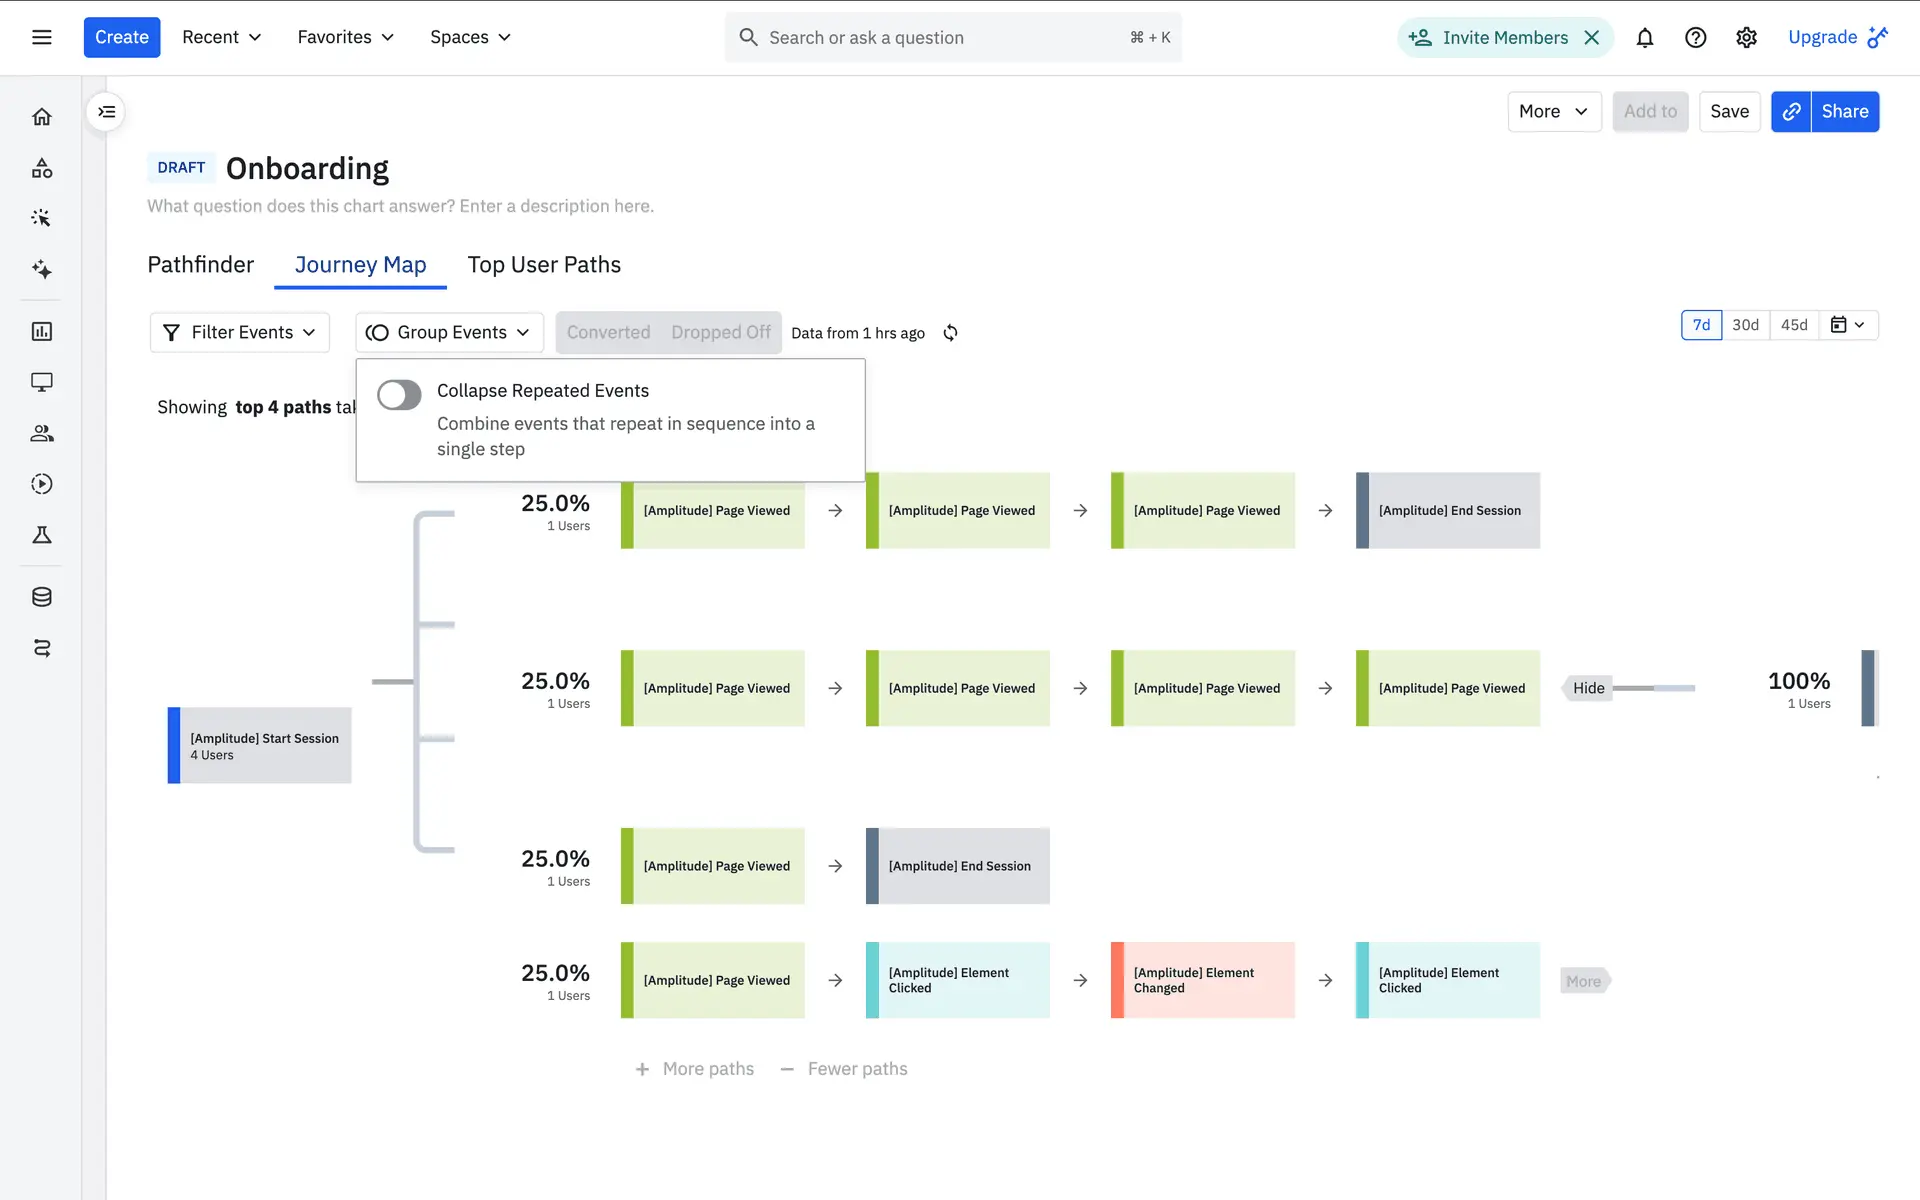Open the hamburger main menu
The width and height of the screenshot is (1920, 1200).
42,38
